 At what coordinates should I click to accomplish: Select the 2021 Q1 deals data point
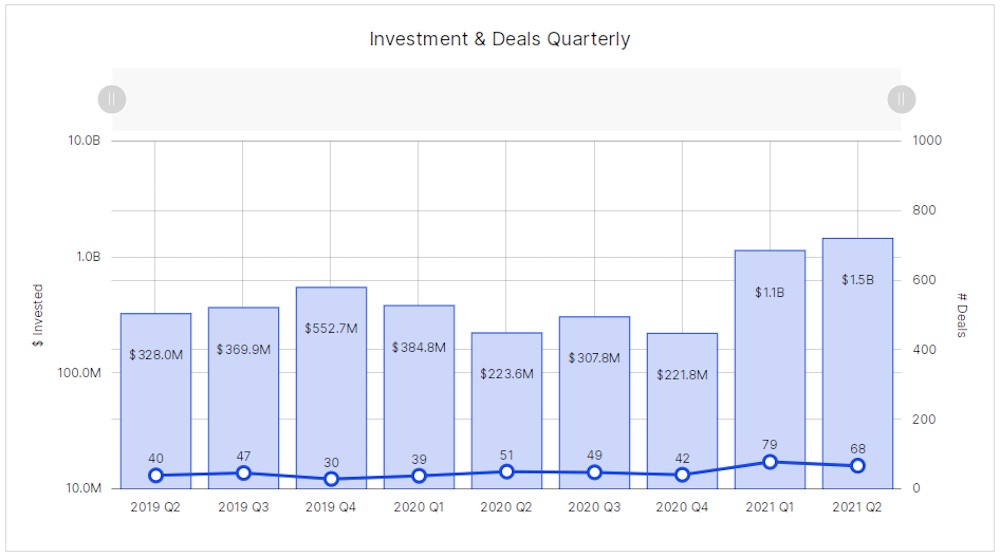(770, 462)
